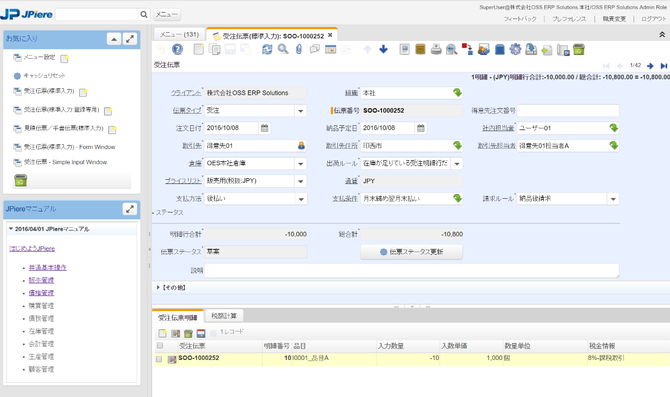The height and width of the screenshot is (397, 670).
Task: Click save icon in detail tab toolbar
Action: click(201, 333)
